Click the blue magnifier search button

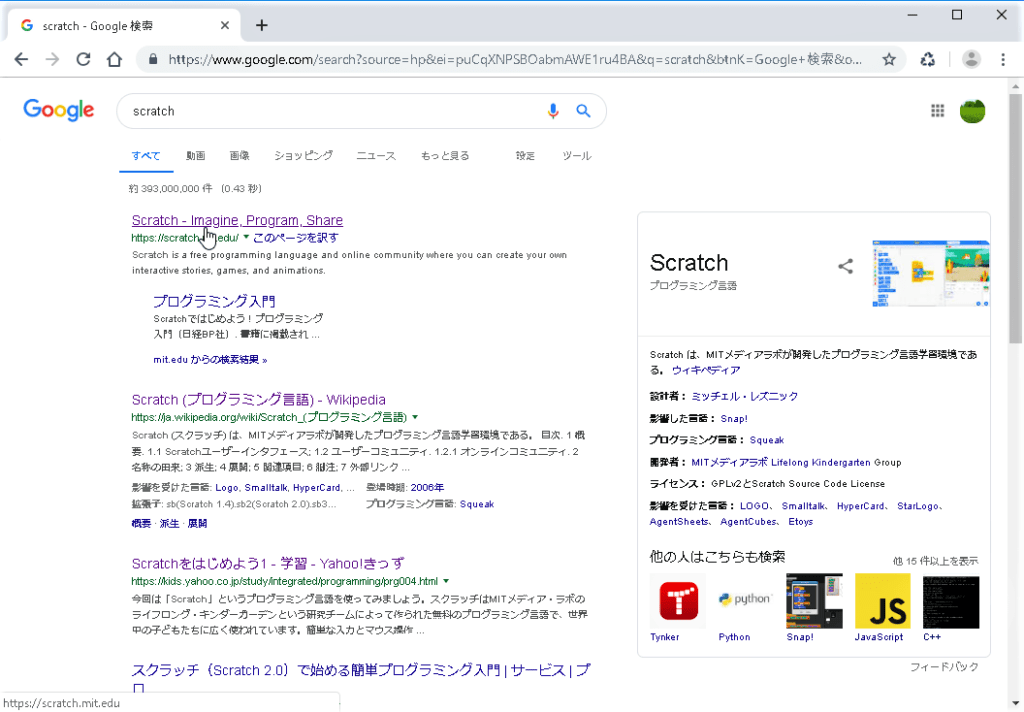tap(583, 111)
